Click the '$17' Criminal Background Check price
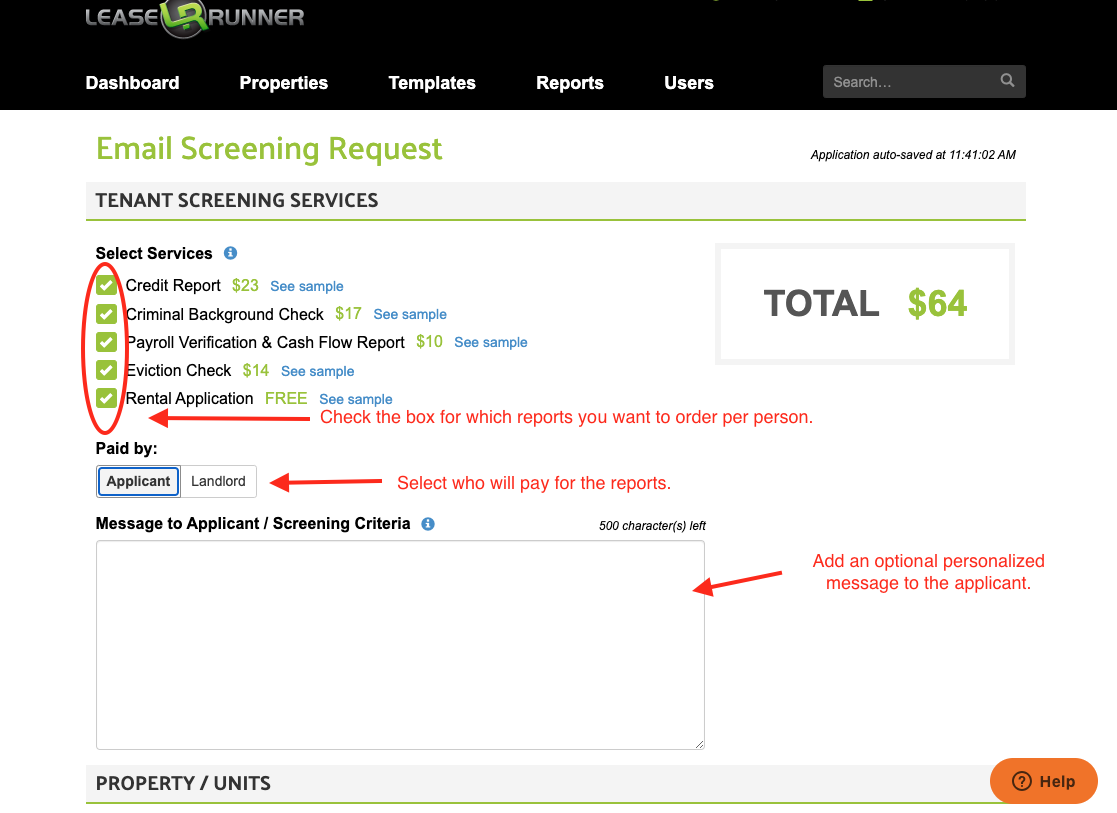The image size is (1117, 813). pos(348,314)
